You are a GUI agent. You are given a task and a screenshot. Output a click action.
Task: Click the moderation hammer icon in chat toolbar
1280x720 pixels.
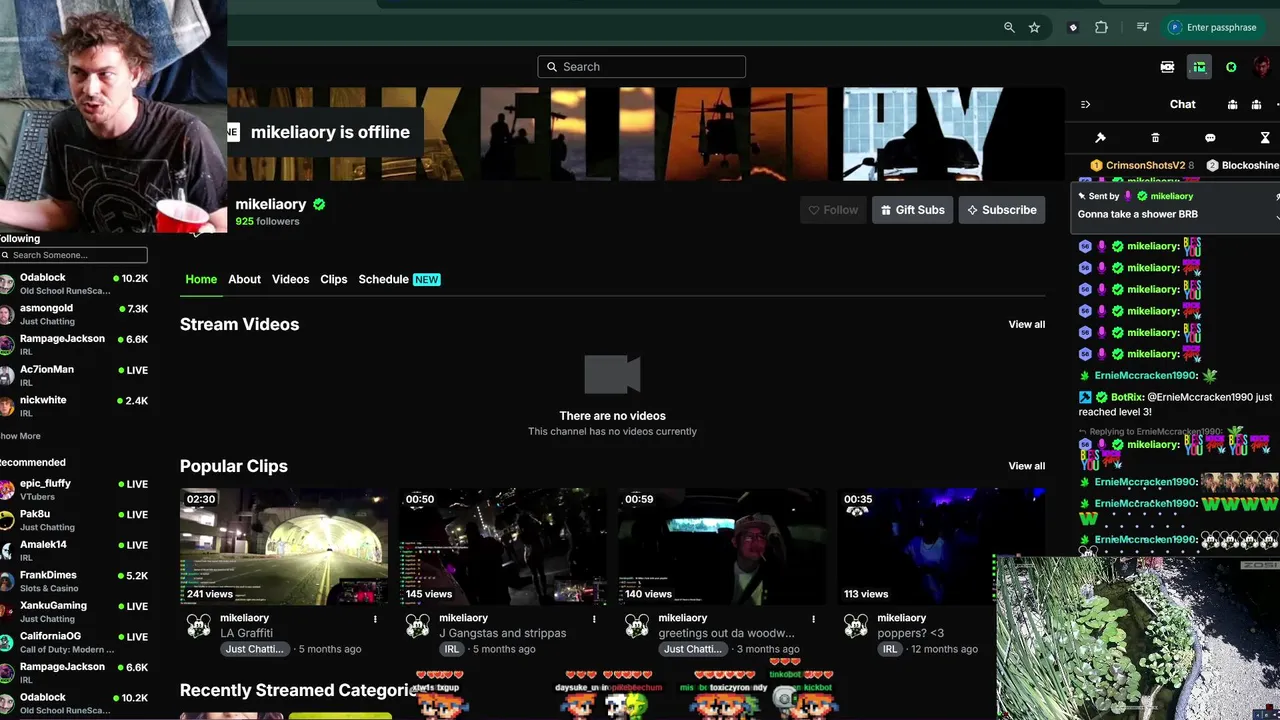[x=1100, y=138]
